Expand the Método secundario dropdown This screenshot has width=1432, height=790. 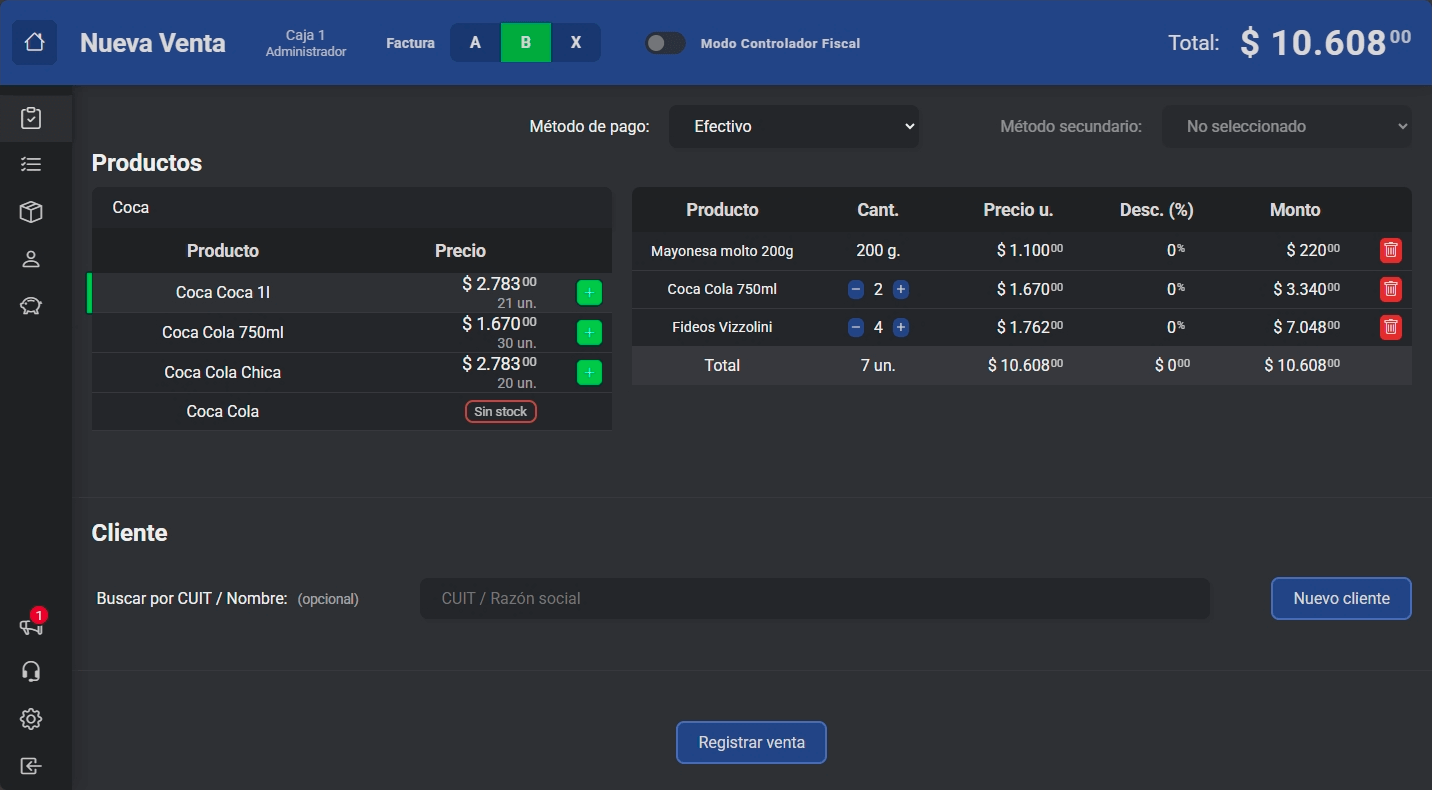click(1286, 127)
